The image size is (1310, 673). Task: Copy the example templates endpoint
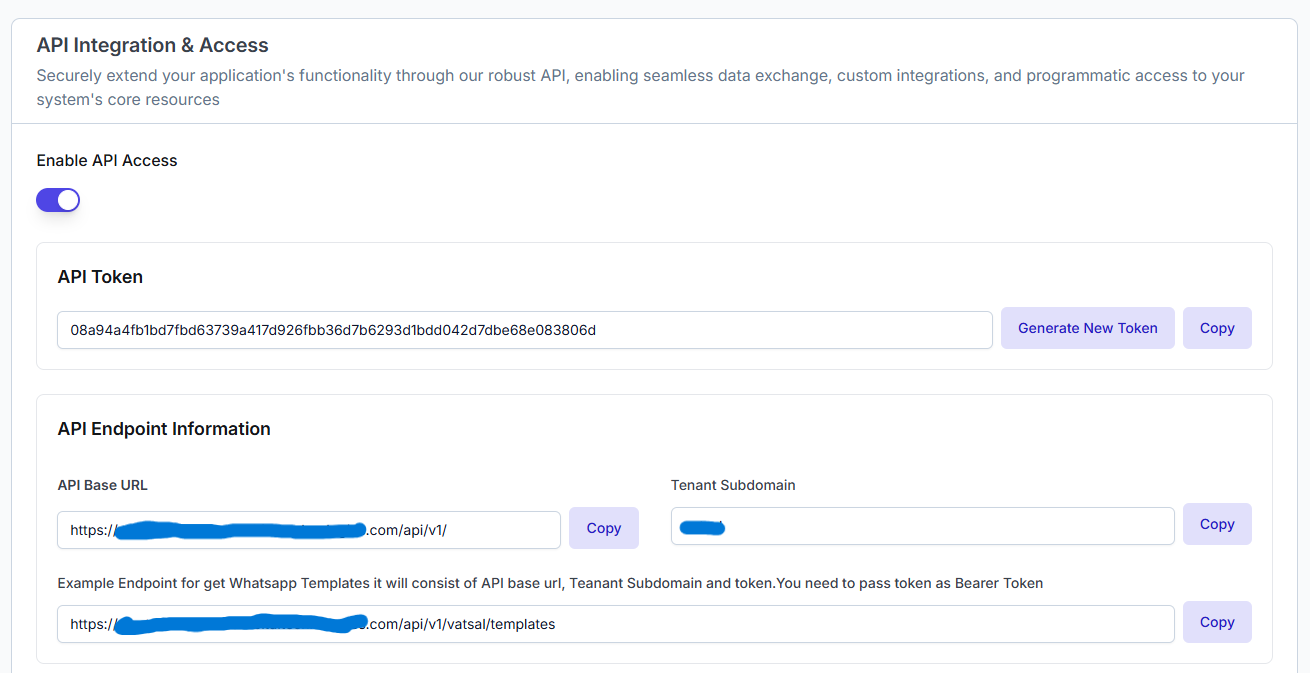1216,621
